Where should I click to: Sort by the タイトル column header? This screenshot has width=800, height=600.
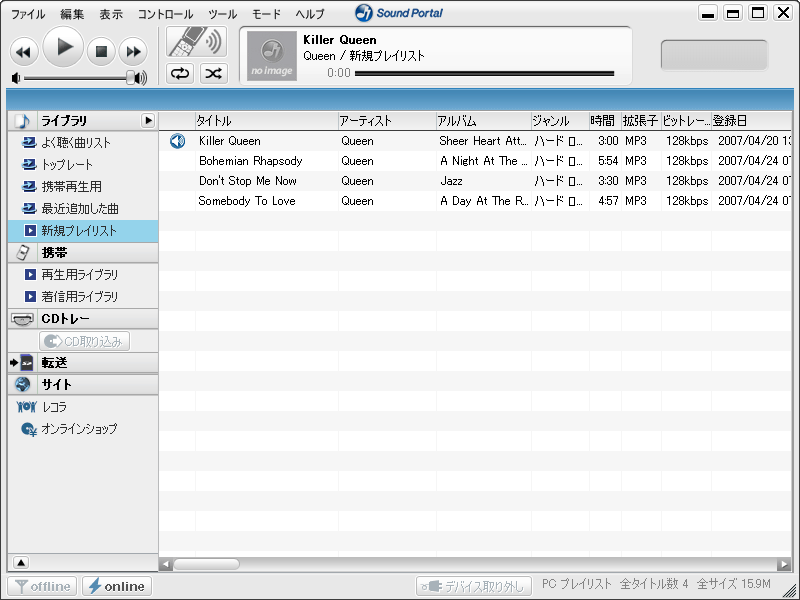[x=266, y=121]
